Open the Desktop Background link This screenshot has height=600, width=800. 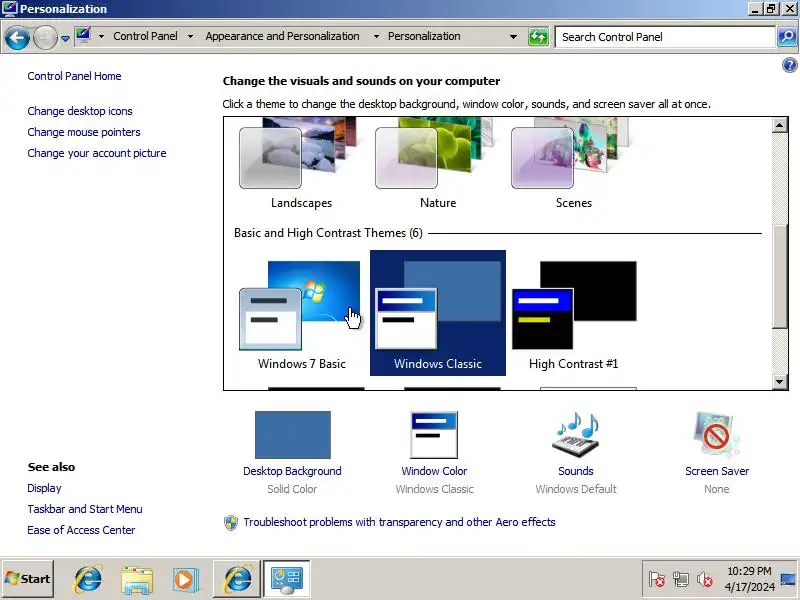pos(292,471)
